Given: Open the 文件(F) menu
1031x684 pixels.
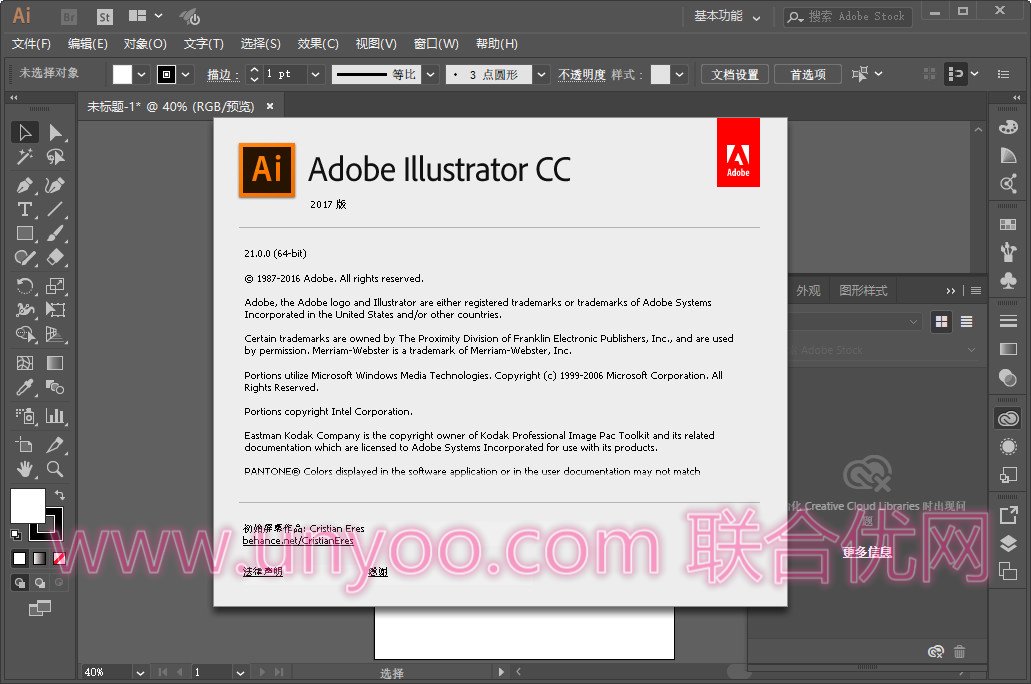Looking at the screenshot, I should [31, 44].
